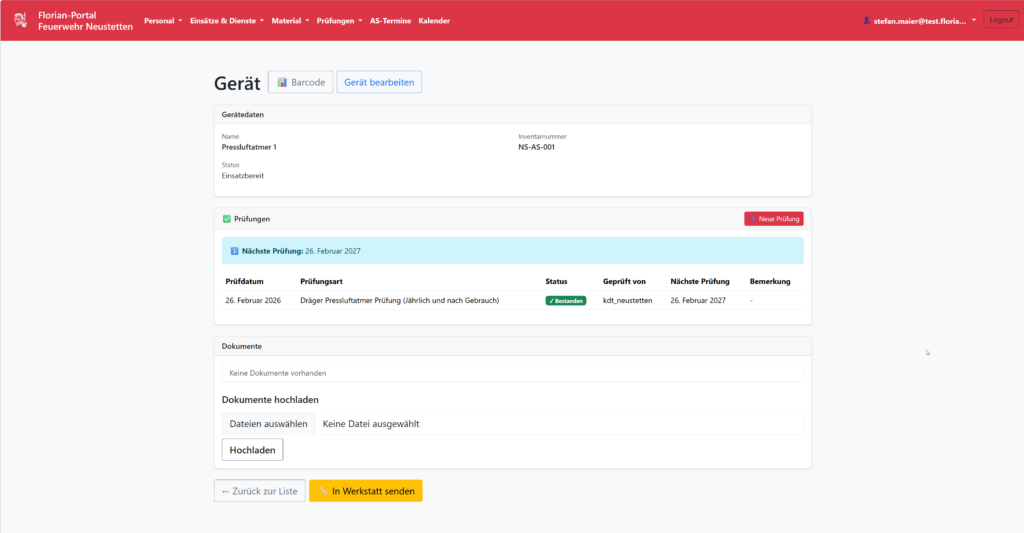Screen dimensions: 1024x533
Task: Click Zurück zur Liste button
Action: point(259,491)
